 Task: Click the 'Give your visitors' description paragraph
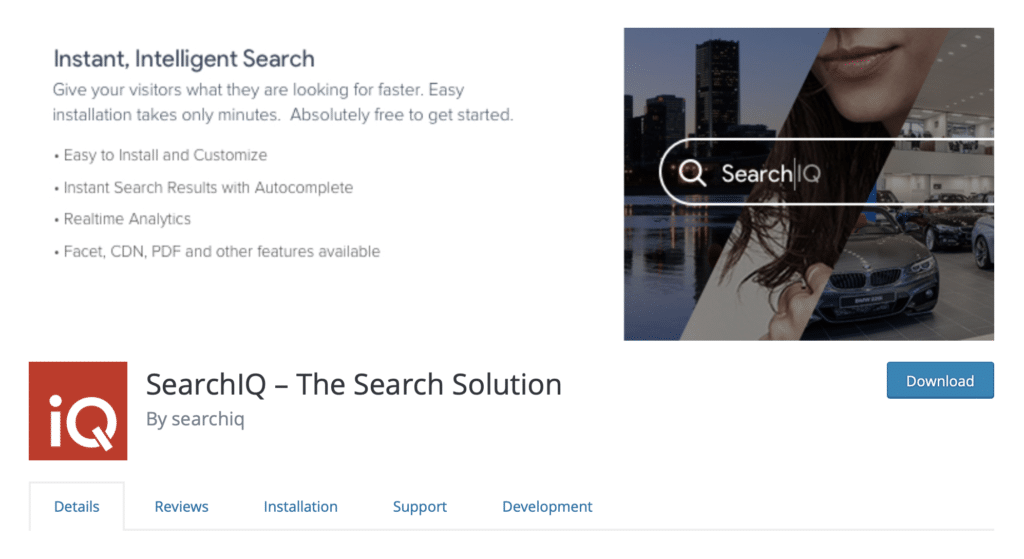pyautogui.click(x=283, y=102)
